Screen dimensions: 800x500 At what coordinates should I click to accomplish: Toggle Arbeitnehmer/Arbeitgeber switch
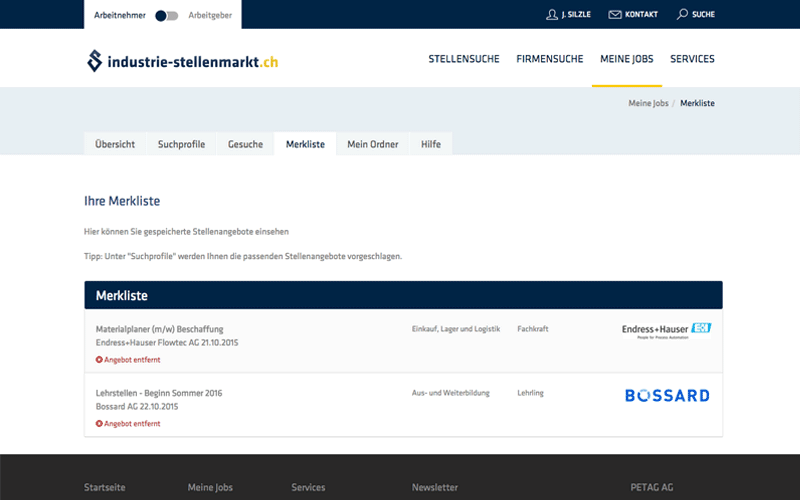coord(166,15)
